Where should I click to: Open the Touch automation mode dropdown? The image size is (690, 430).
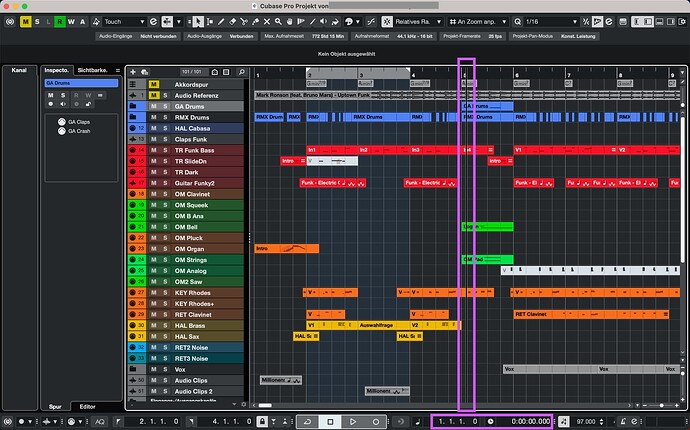pos(125,22)
